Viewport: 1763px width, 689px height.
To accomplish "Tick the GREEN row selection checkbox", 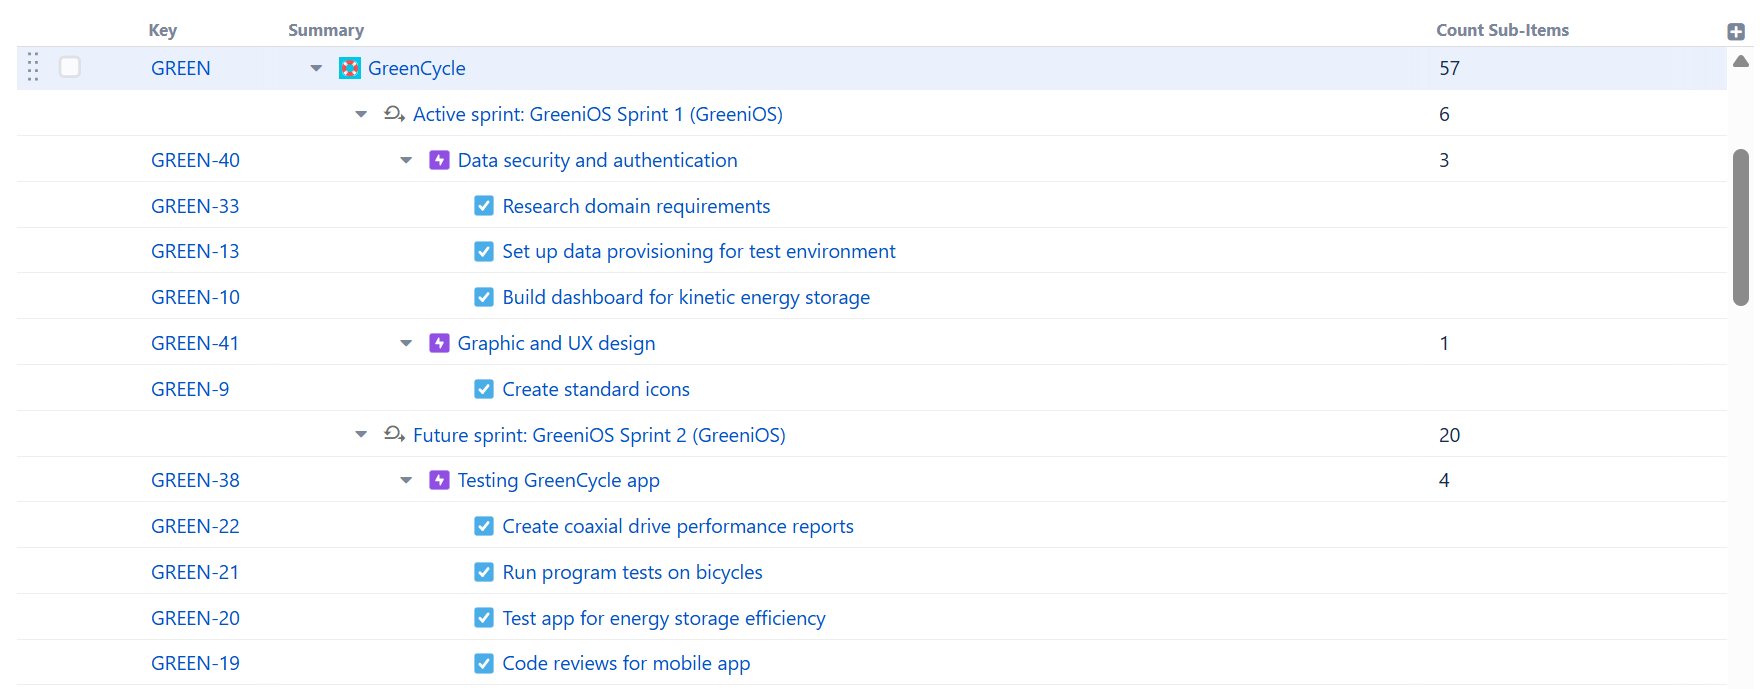I will (70, 67).
